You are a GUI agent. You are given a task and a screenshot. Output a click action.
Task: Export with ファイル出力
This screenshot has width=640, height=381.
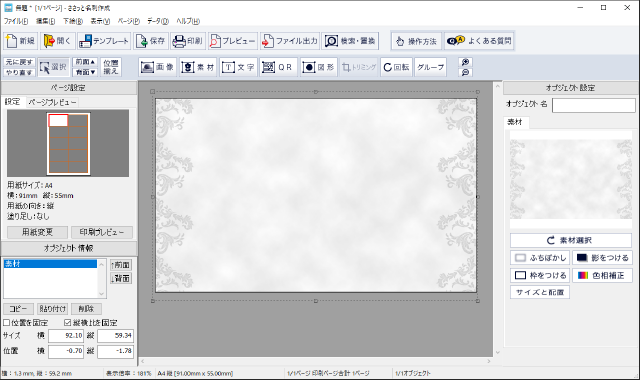(290, 41)
